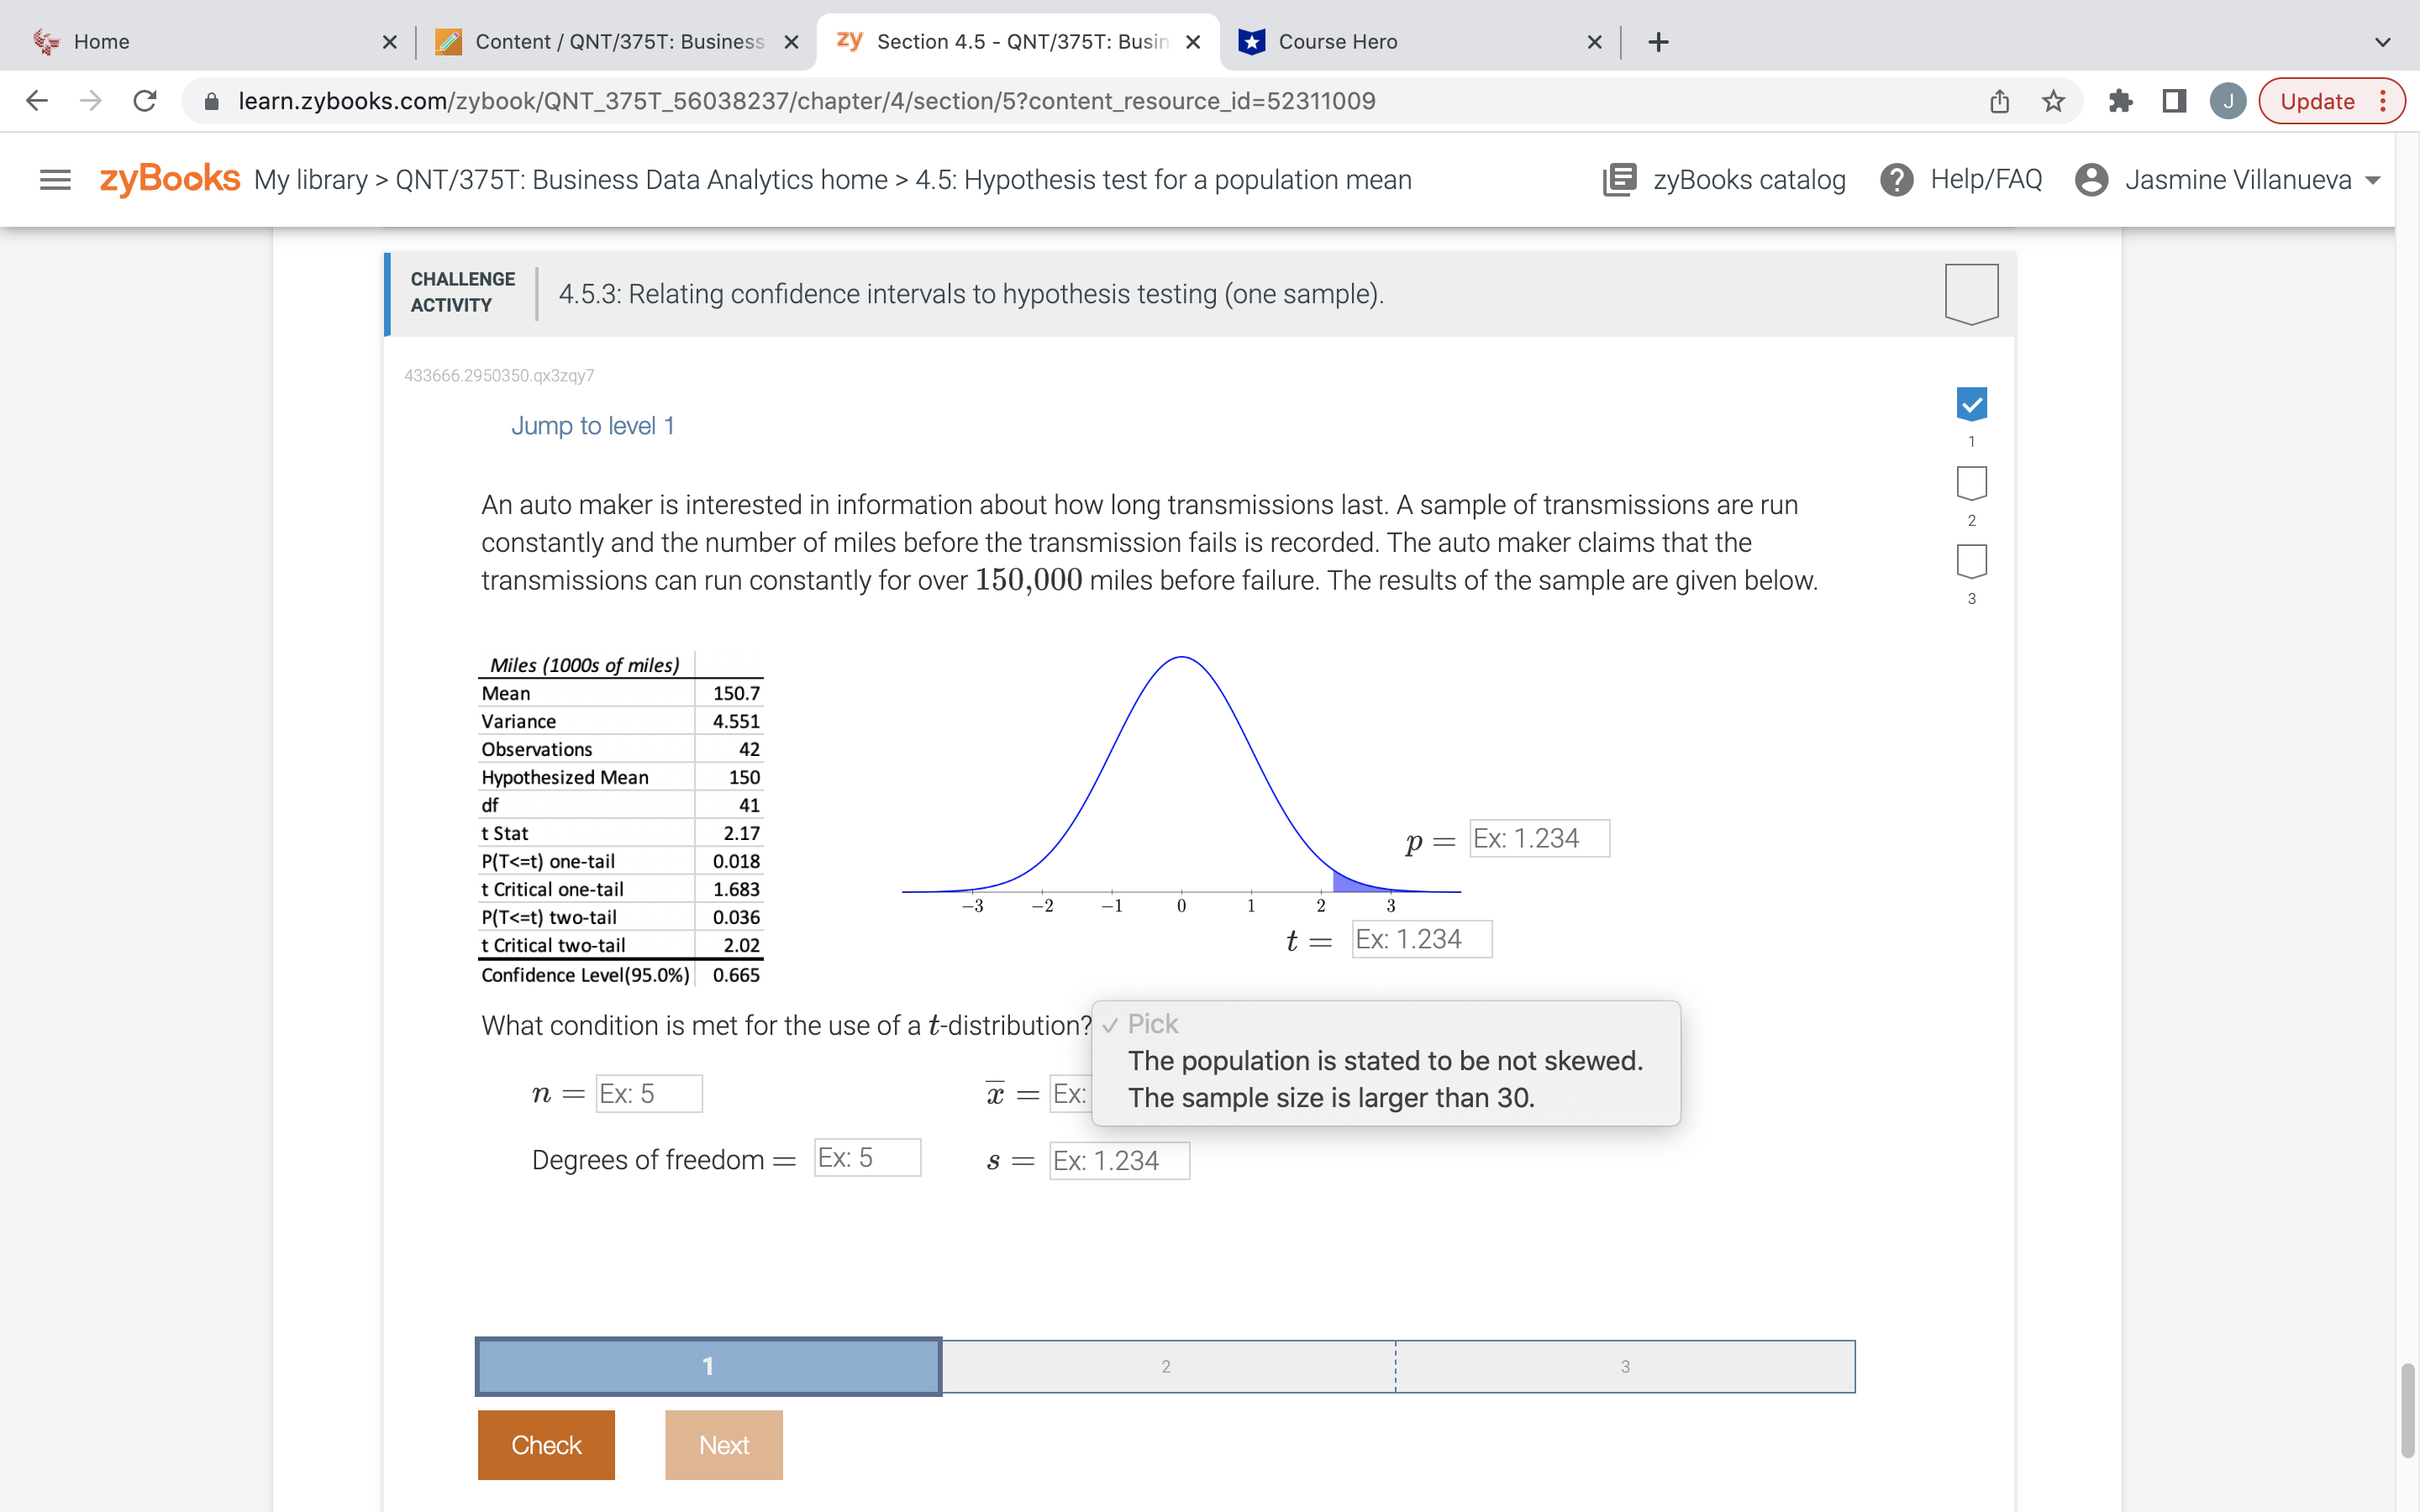2420x1512 pixels.
Task: Click the p value input field
Action: click(1537, 838)
